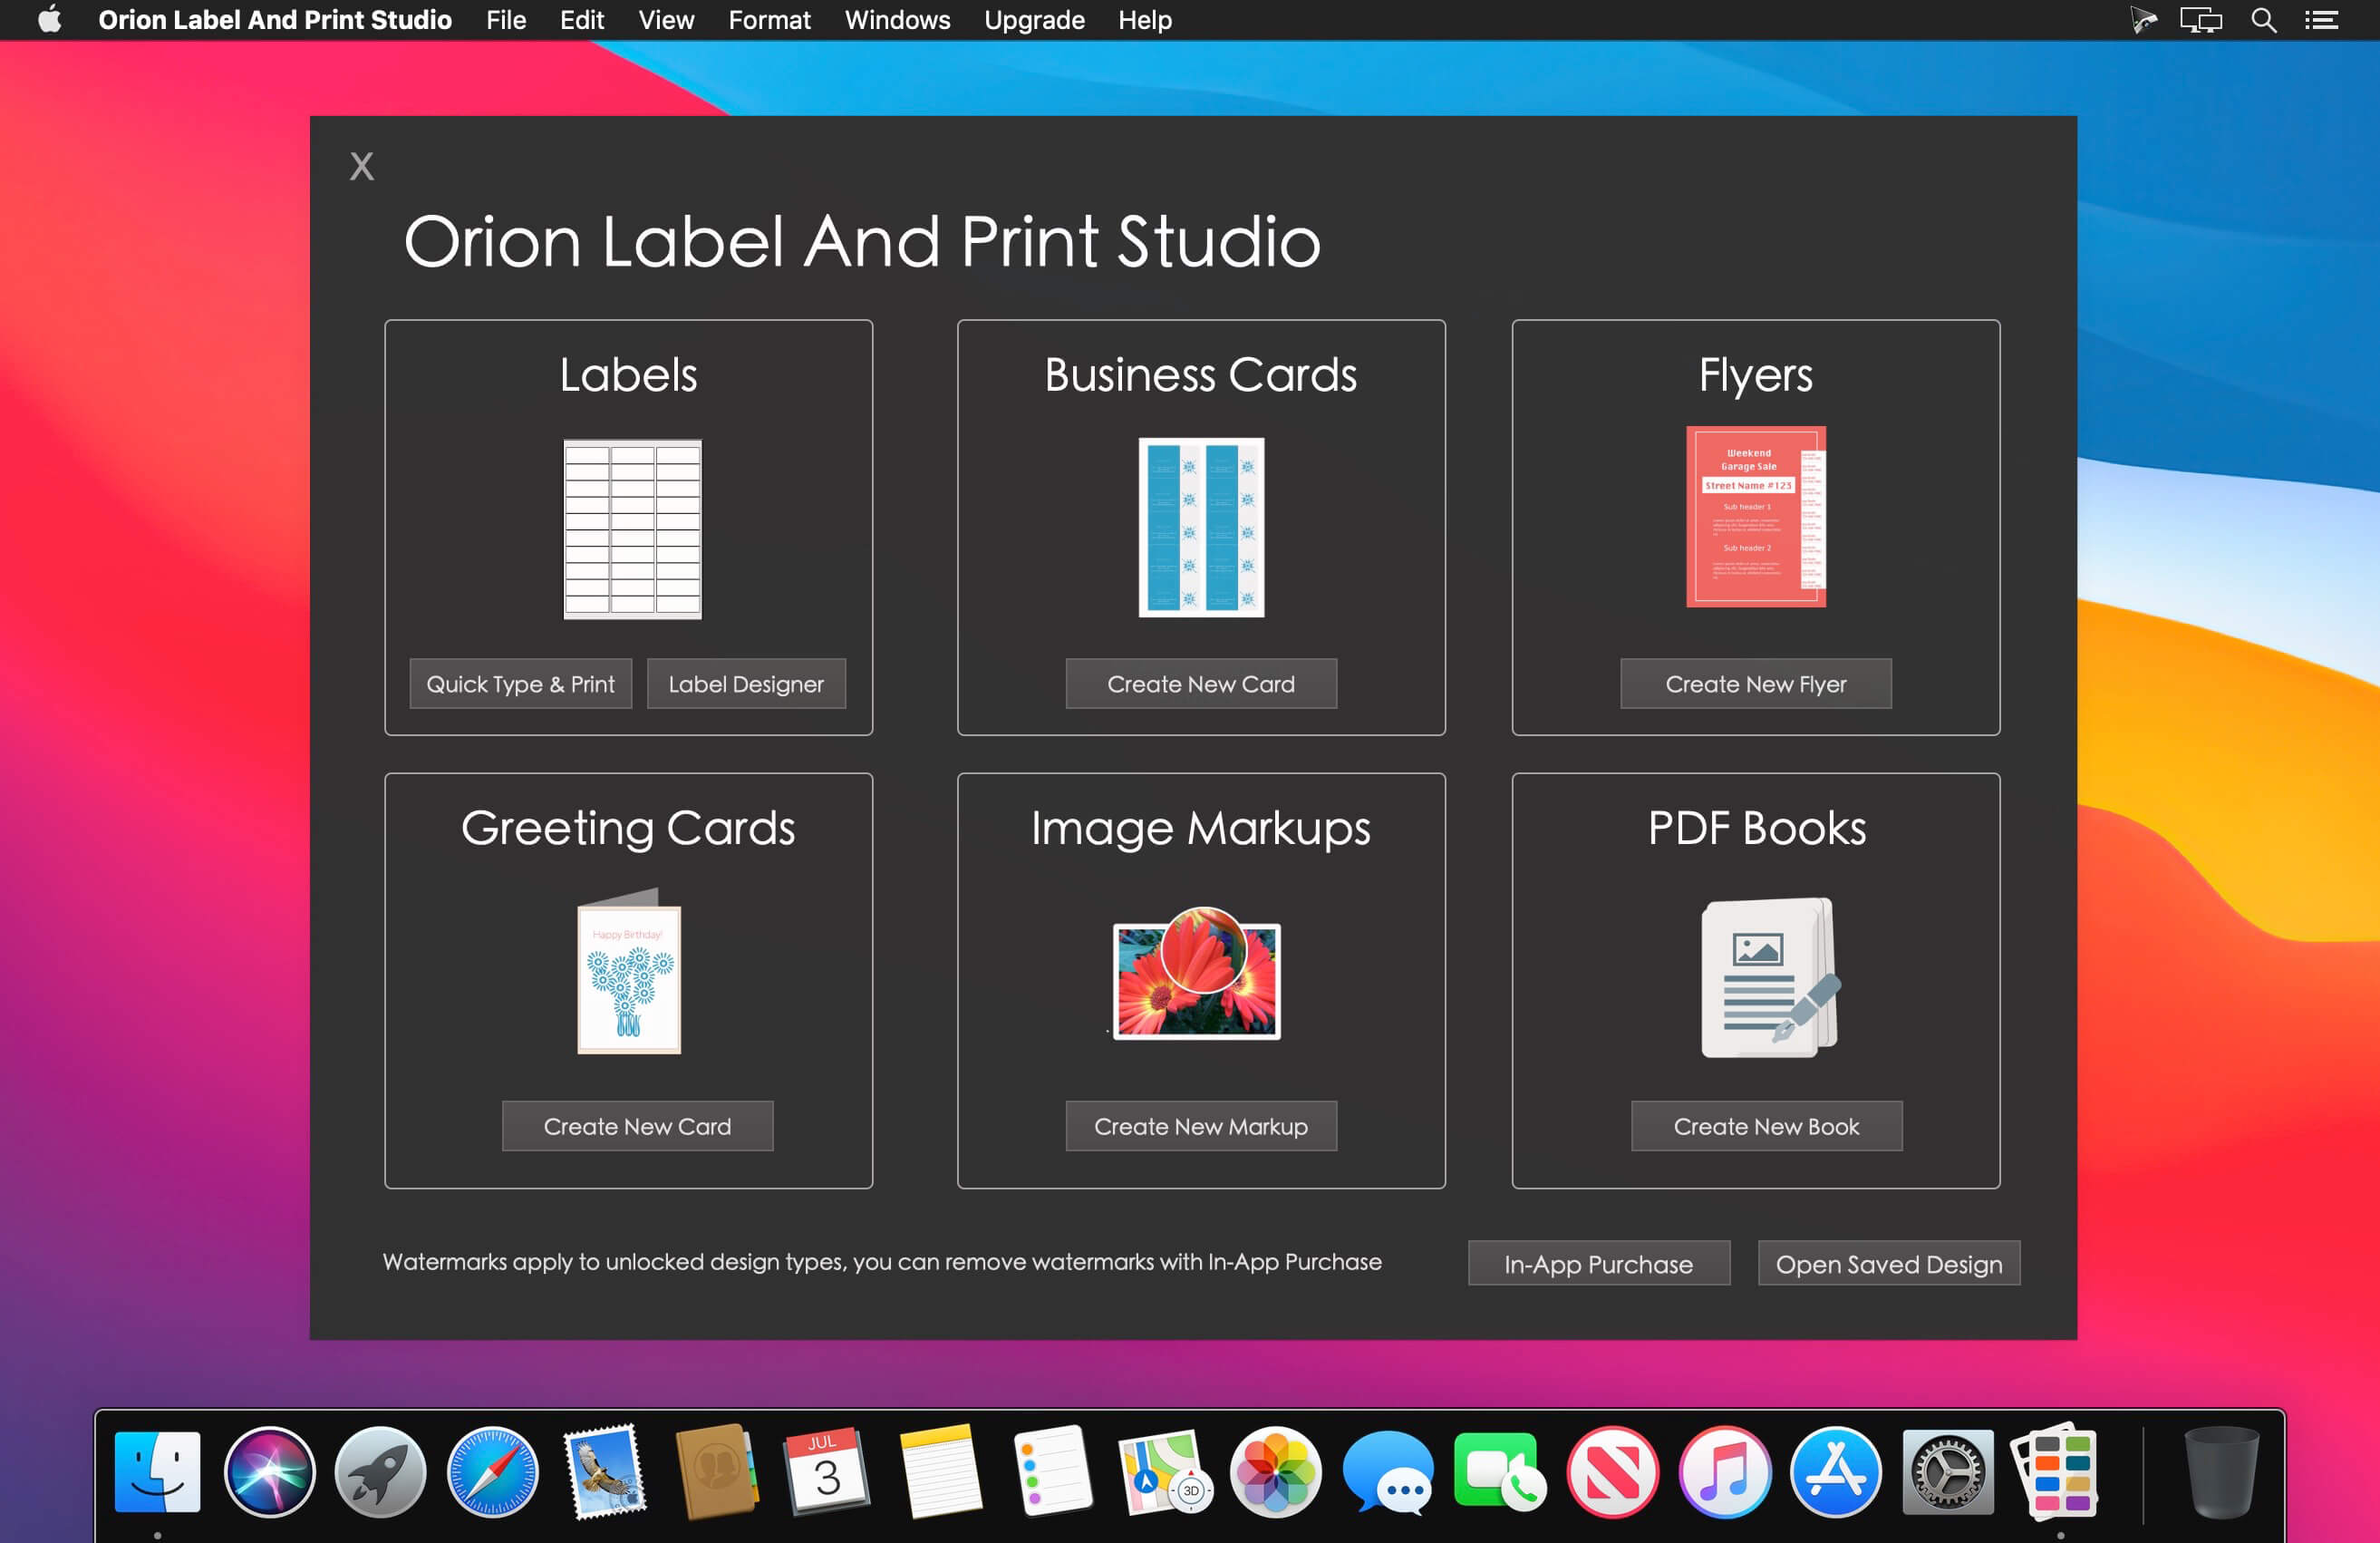Open the Mail stamp icon in dock
Image resolution: width=2380 pixels, height=1543 pixels.
click(x=604, y=1472)
